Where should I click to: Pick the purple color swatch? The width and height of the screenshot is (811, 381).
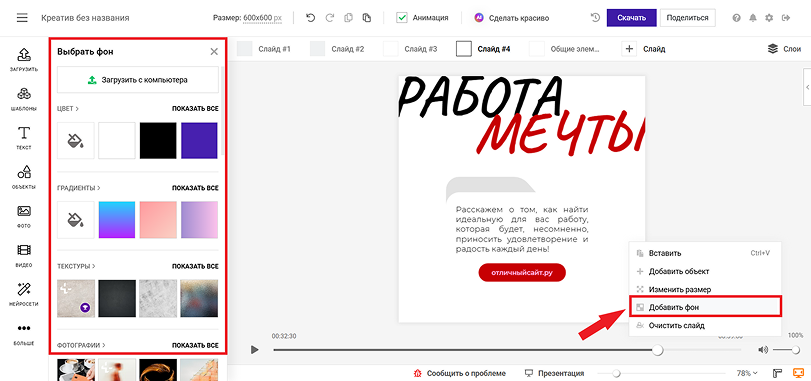coord(199,141)
